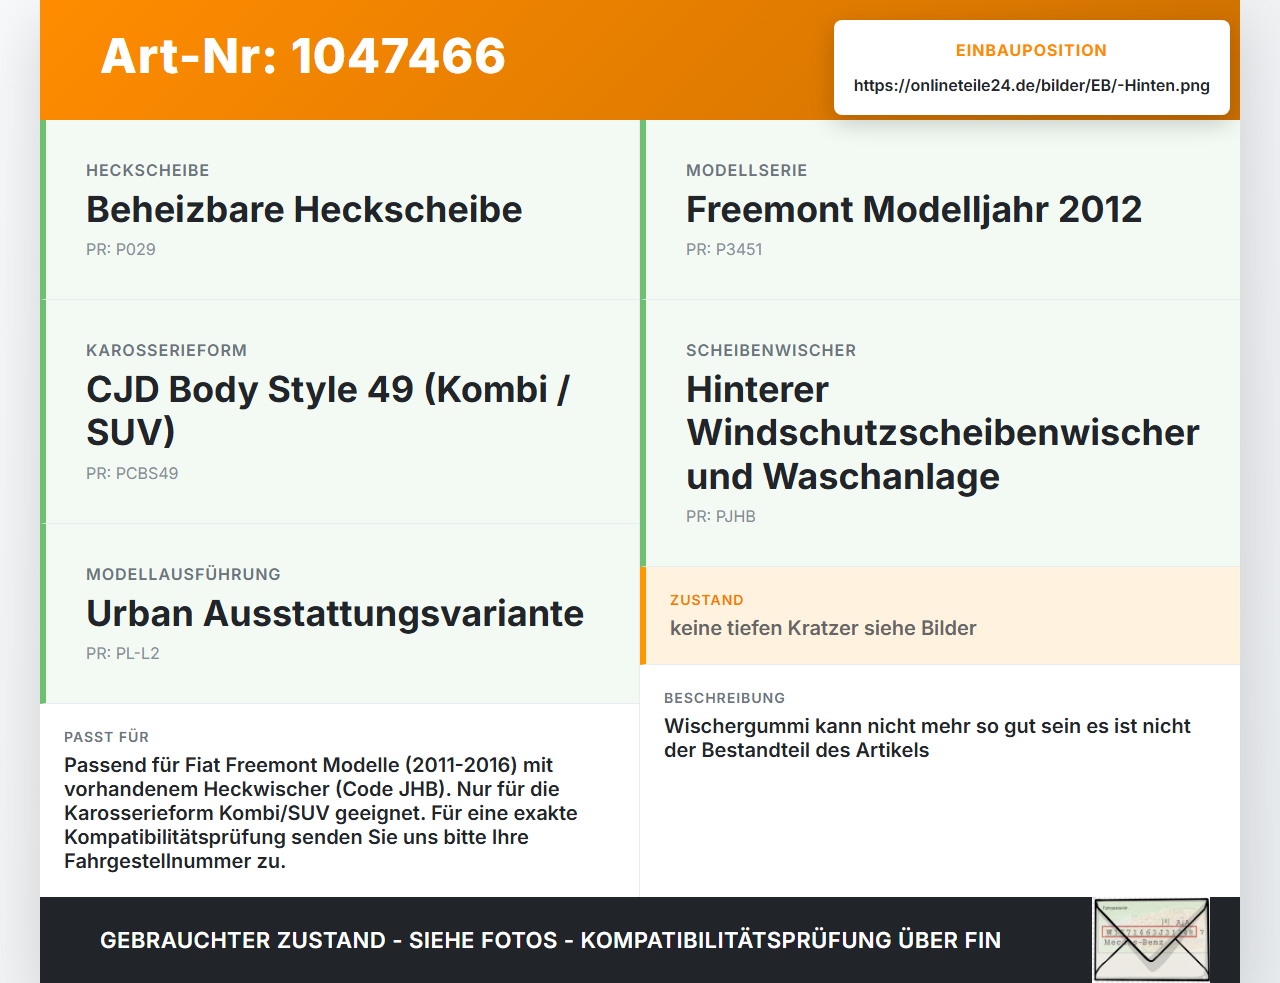Viewport: 1280px width, 983px height.
Task: Click the MODELLAUSFÜHRUNG category label
Action: click(183, 574)
